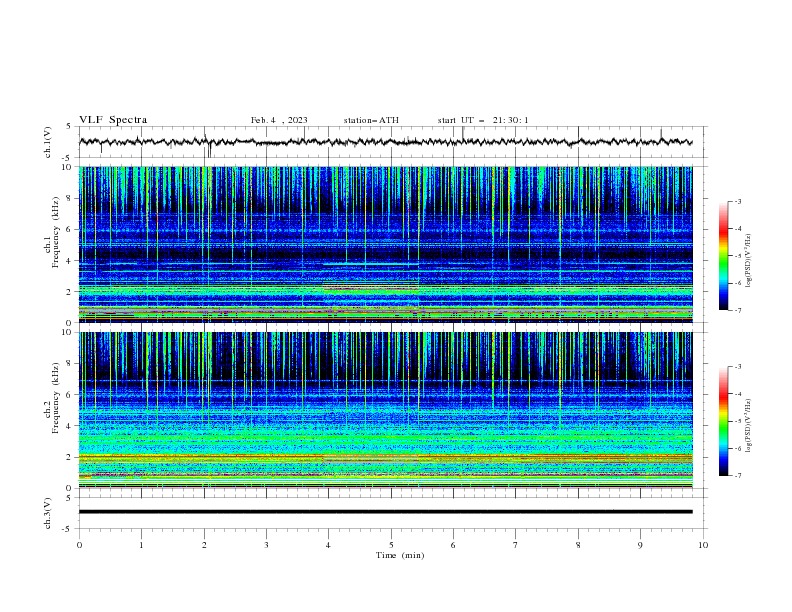Click the date 'Feb. 4 , 2023'
Viewport: 792px width, 612px height.
pyautogui.click(x=279, y=120)
